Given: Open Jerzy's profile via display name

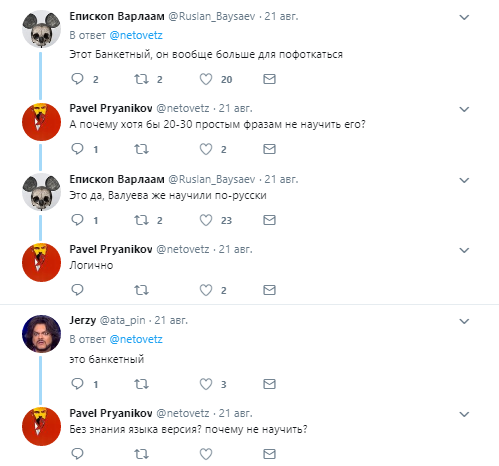Looking at the screenshot, I should [83, 320].
